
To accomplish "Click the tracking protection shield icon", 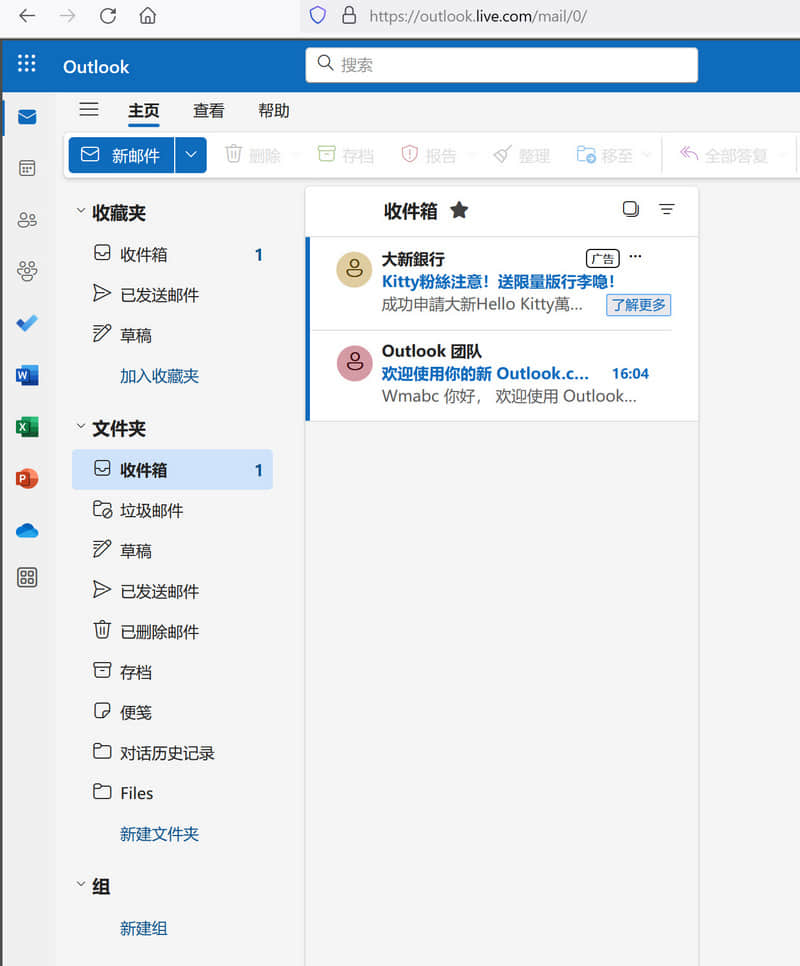I will pyautogui.click(x=318, y=15).
